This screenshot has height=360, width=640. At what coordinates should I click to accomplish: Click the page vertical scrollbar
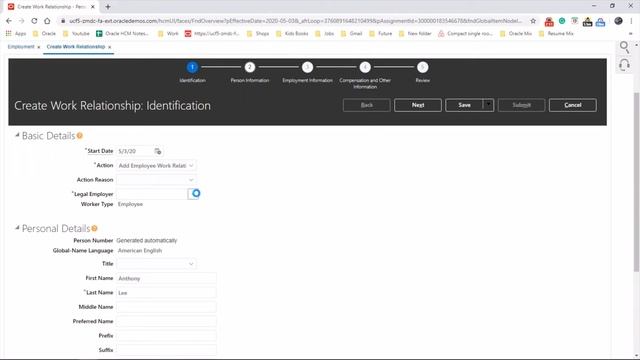click(636, 182)
